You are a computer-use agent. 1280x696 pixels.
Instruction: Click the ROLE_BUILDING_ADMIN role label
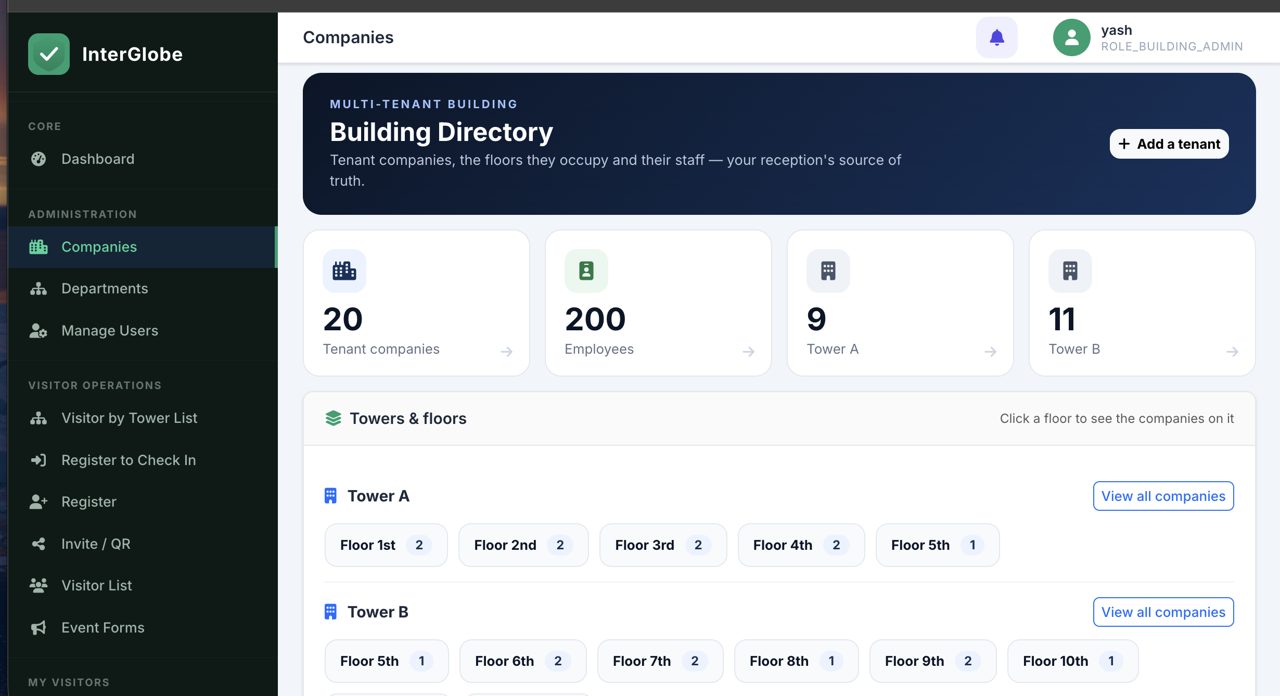click(x=1172, y=47)
